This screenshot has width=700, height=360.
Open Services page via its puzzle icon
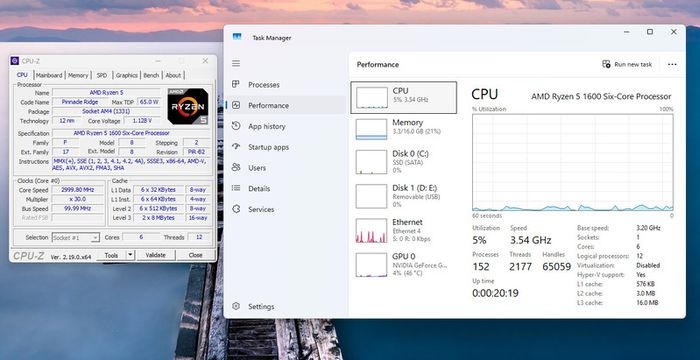[236, 209]
